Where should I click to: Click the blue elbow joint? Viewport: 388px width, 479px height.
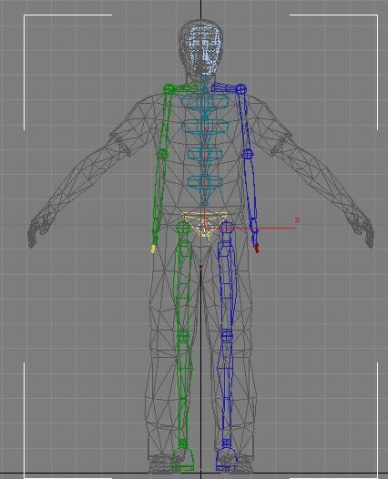[247, 154]
